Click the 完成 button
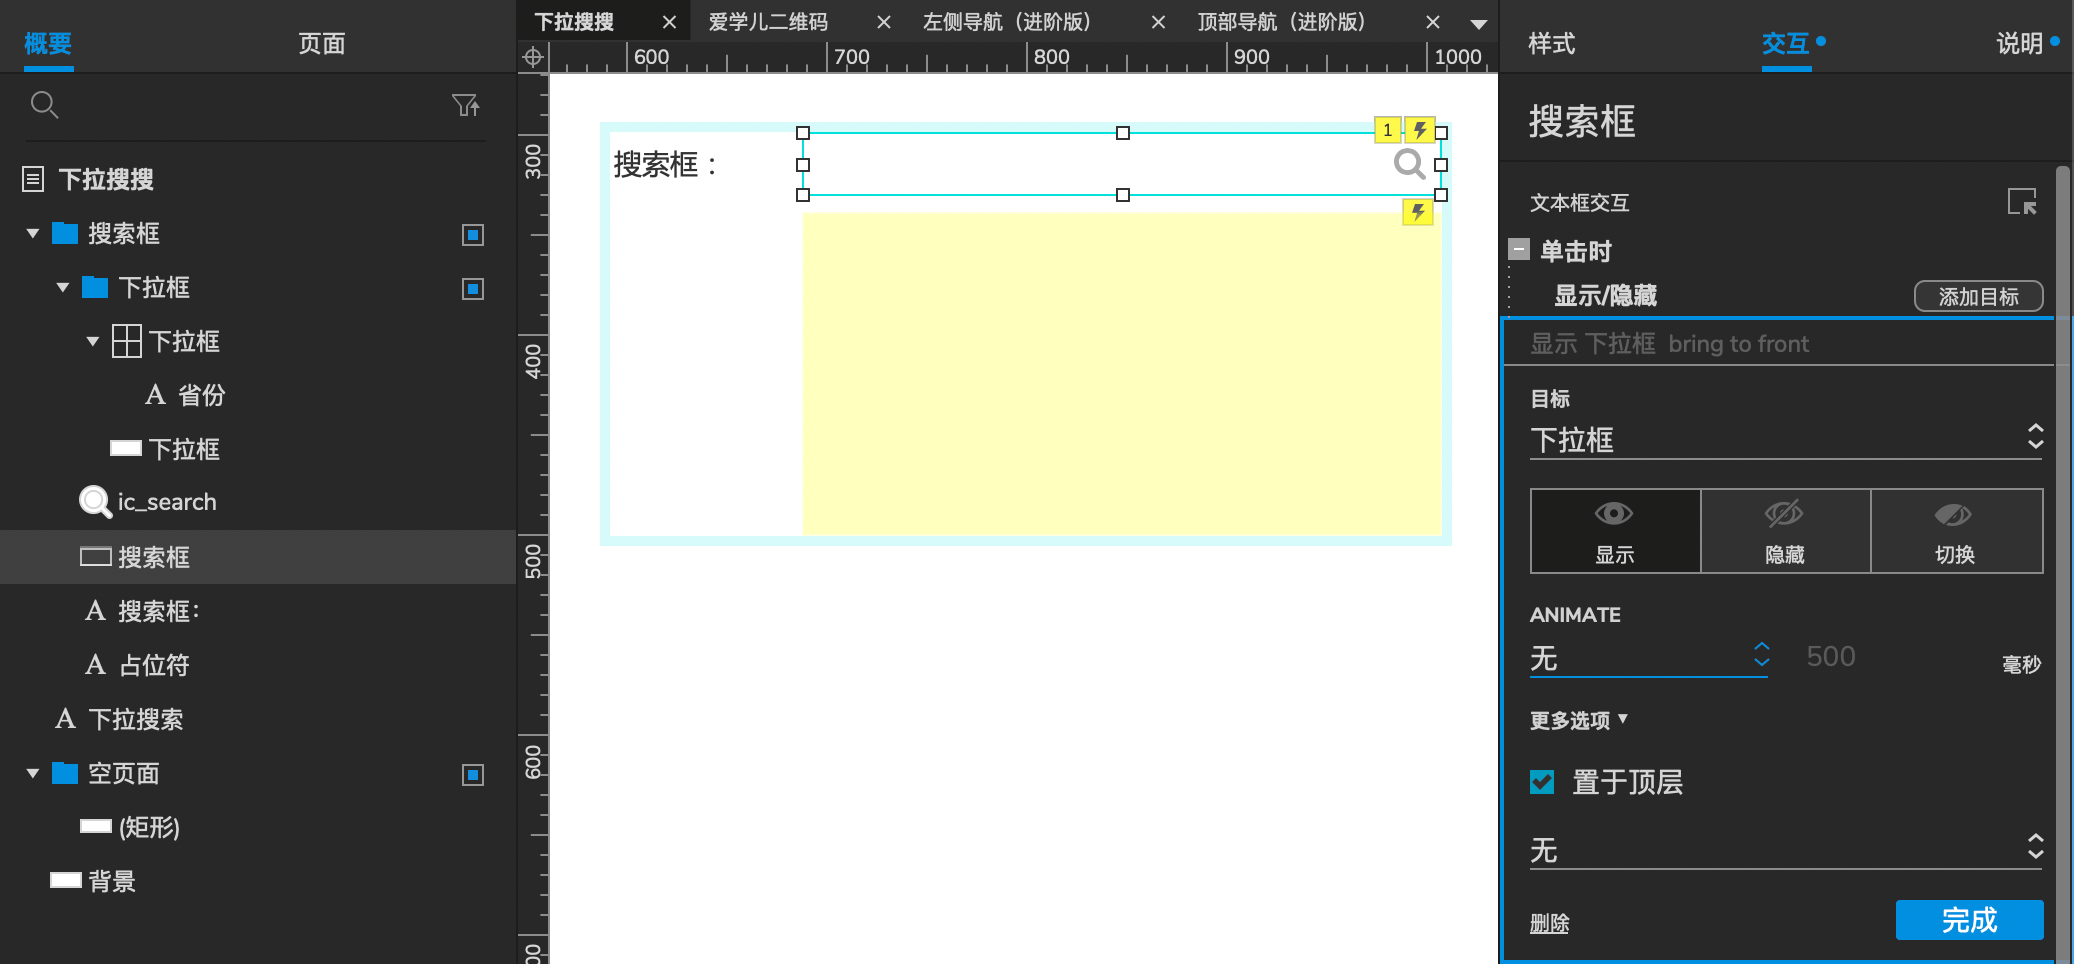The height and width of the screenshot is (964, 2074). coord(1968,920)
